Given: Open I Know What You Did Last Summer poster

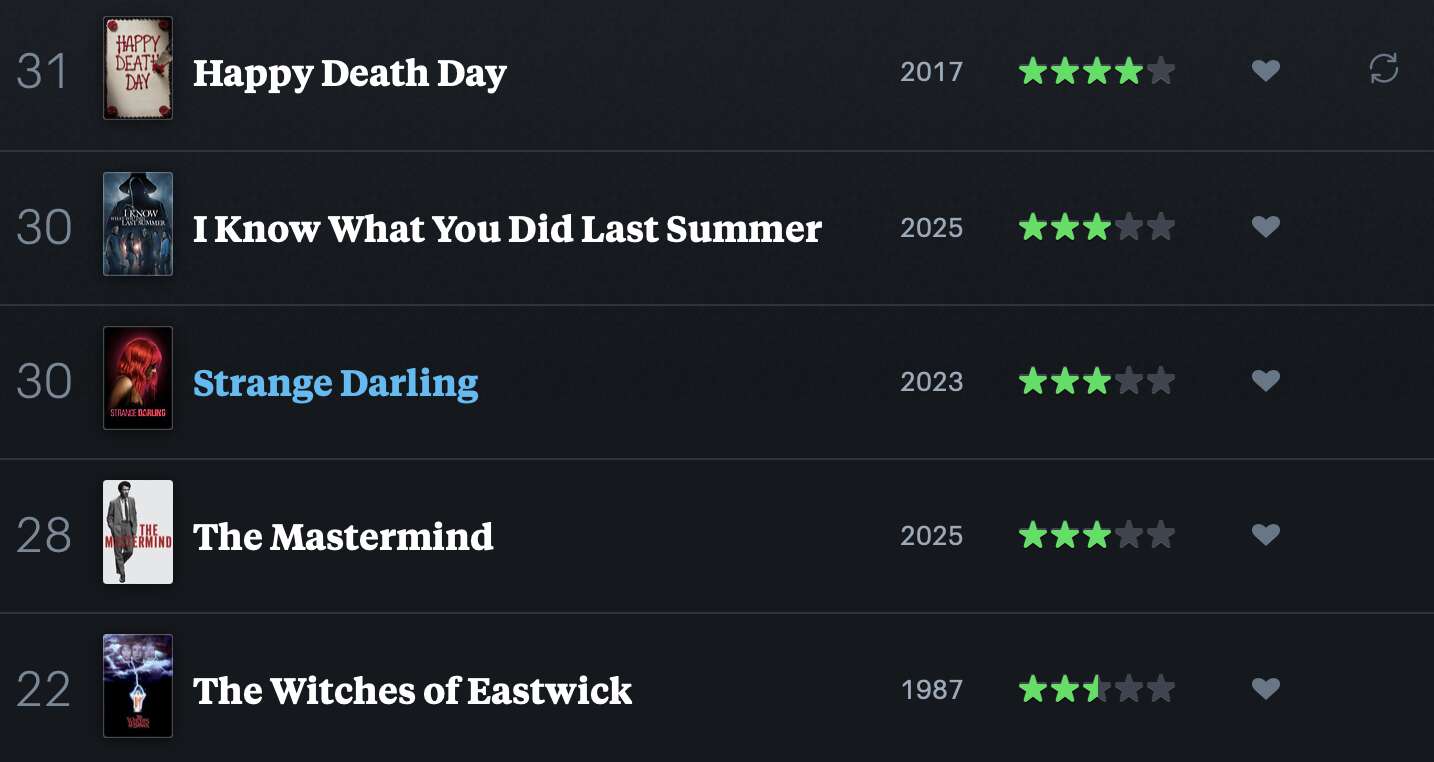Looking at the screenshot, I should (x=138, y=224).
